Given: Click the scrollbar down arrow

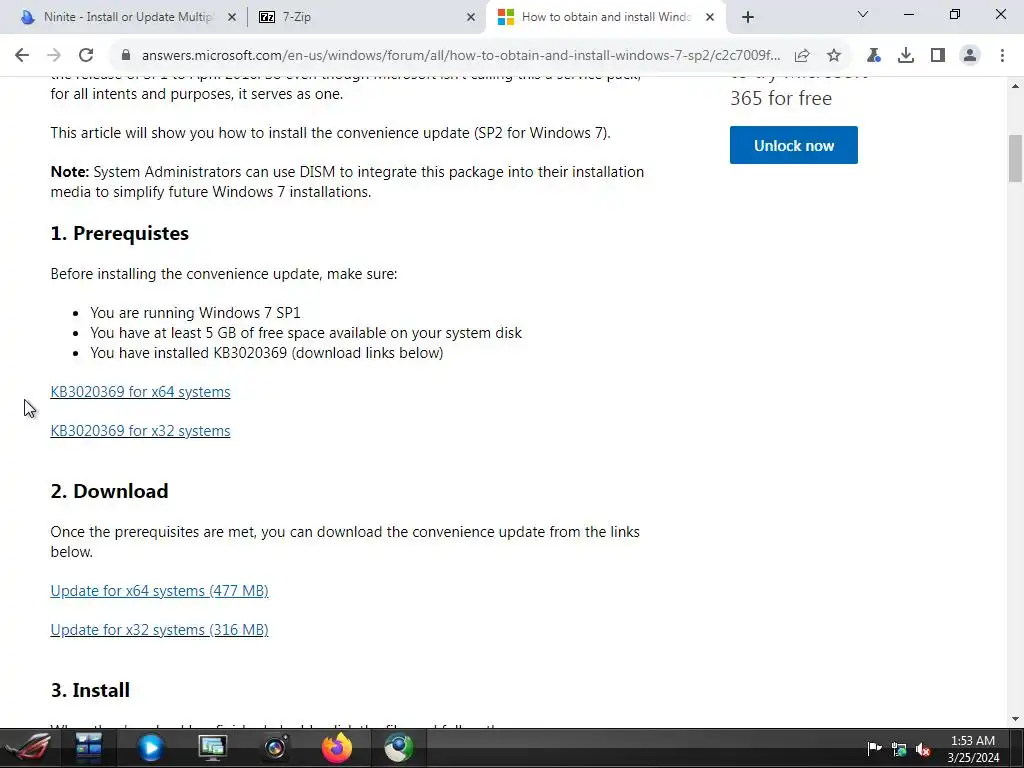Looking at the screenshot, I should point(1015,719).
